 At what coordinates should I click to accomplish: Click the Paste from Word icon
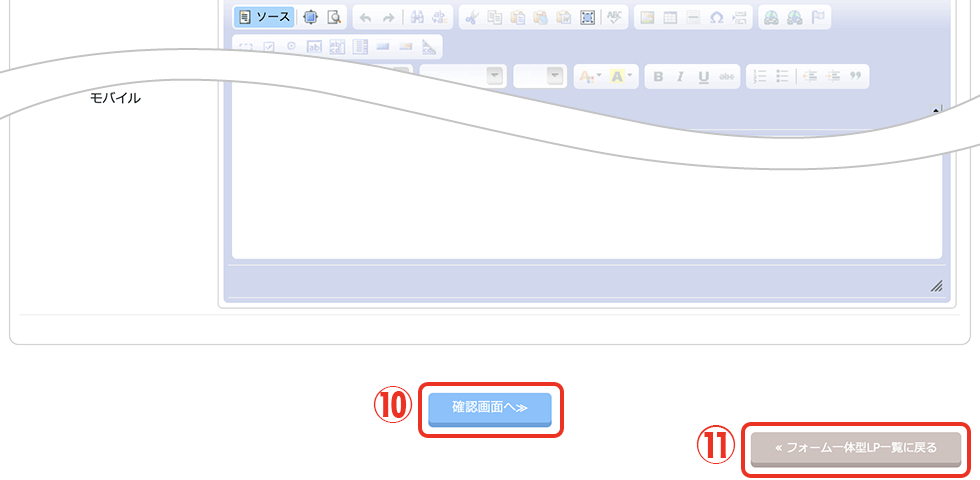(564, 18)
